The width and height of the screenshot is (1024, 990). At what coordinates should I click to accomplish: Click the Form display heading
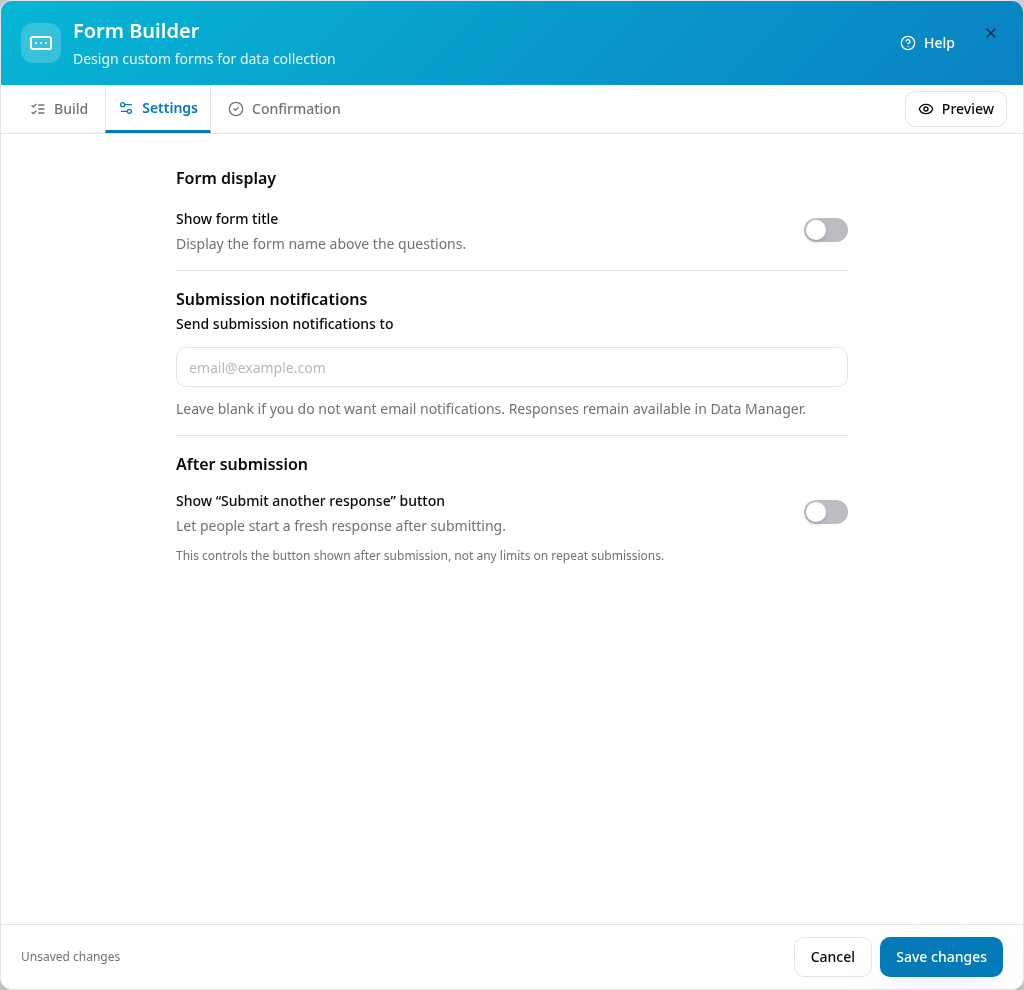pyautogui.click(x=226, y=178)
